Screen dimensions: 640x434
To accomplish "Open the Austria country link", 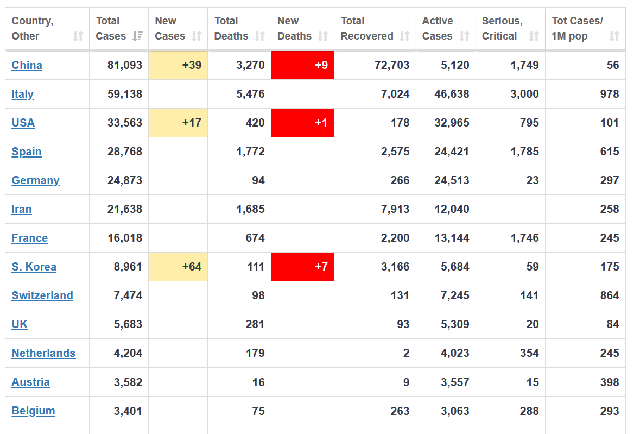I will (31, 383).
